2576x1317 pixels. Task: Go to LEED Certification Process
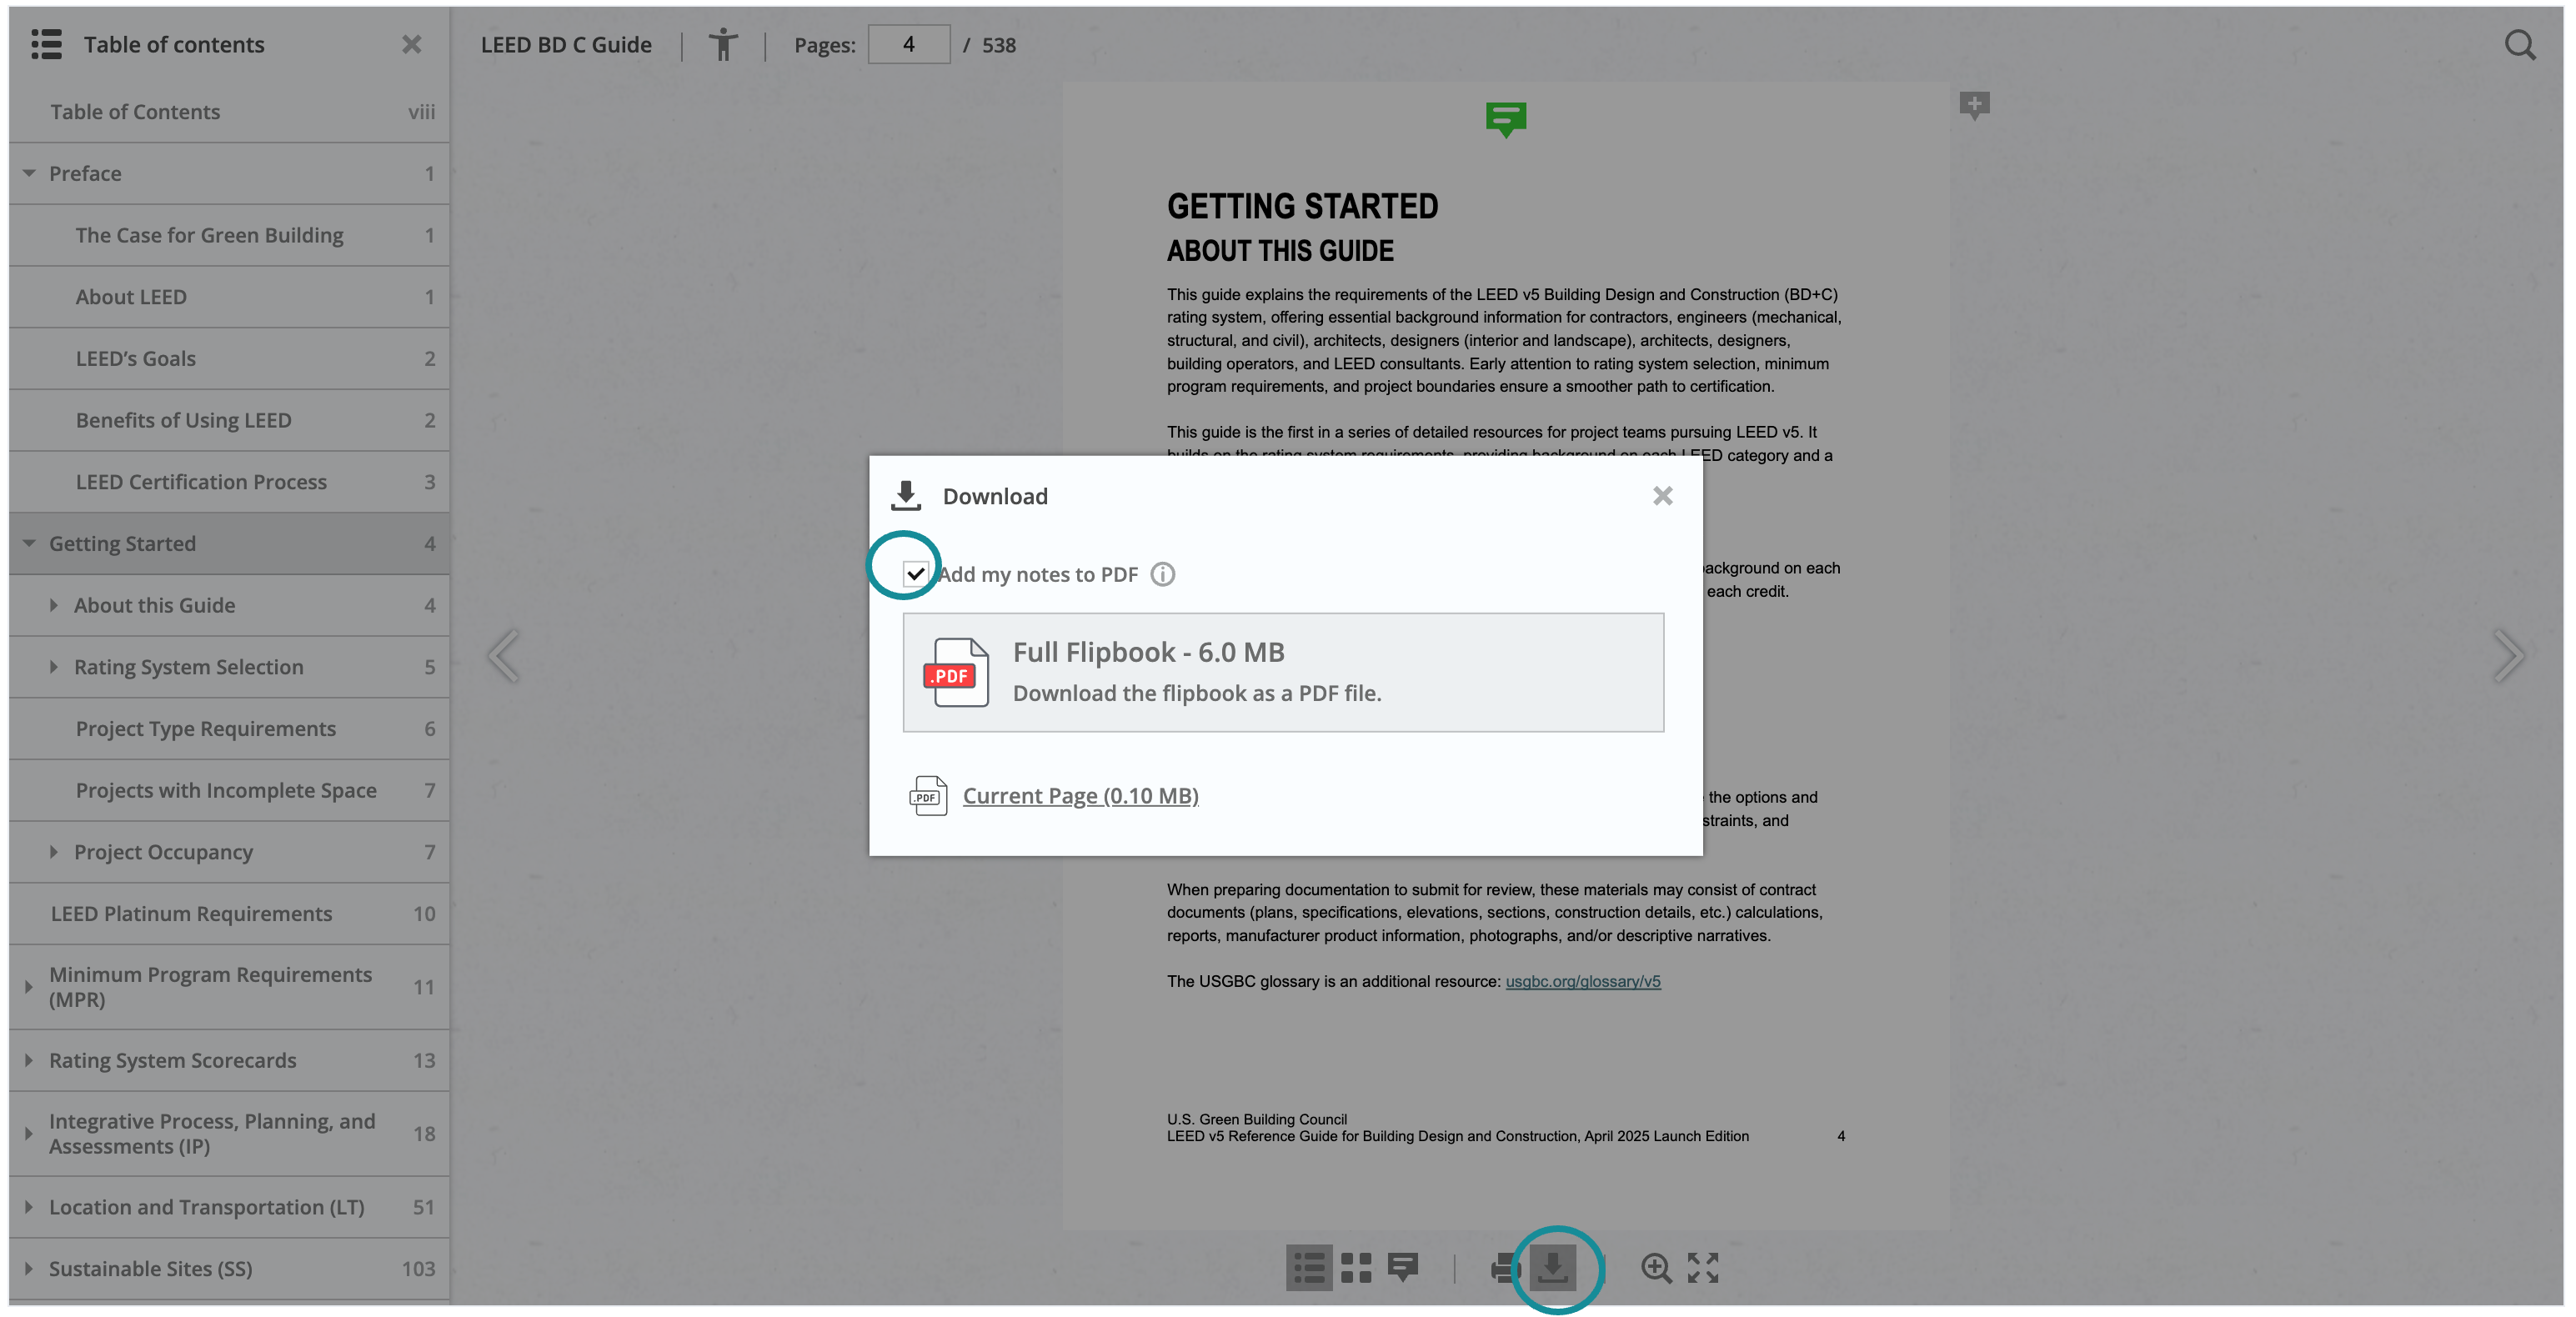coord(229,482)
